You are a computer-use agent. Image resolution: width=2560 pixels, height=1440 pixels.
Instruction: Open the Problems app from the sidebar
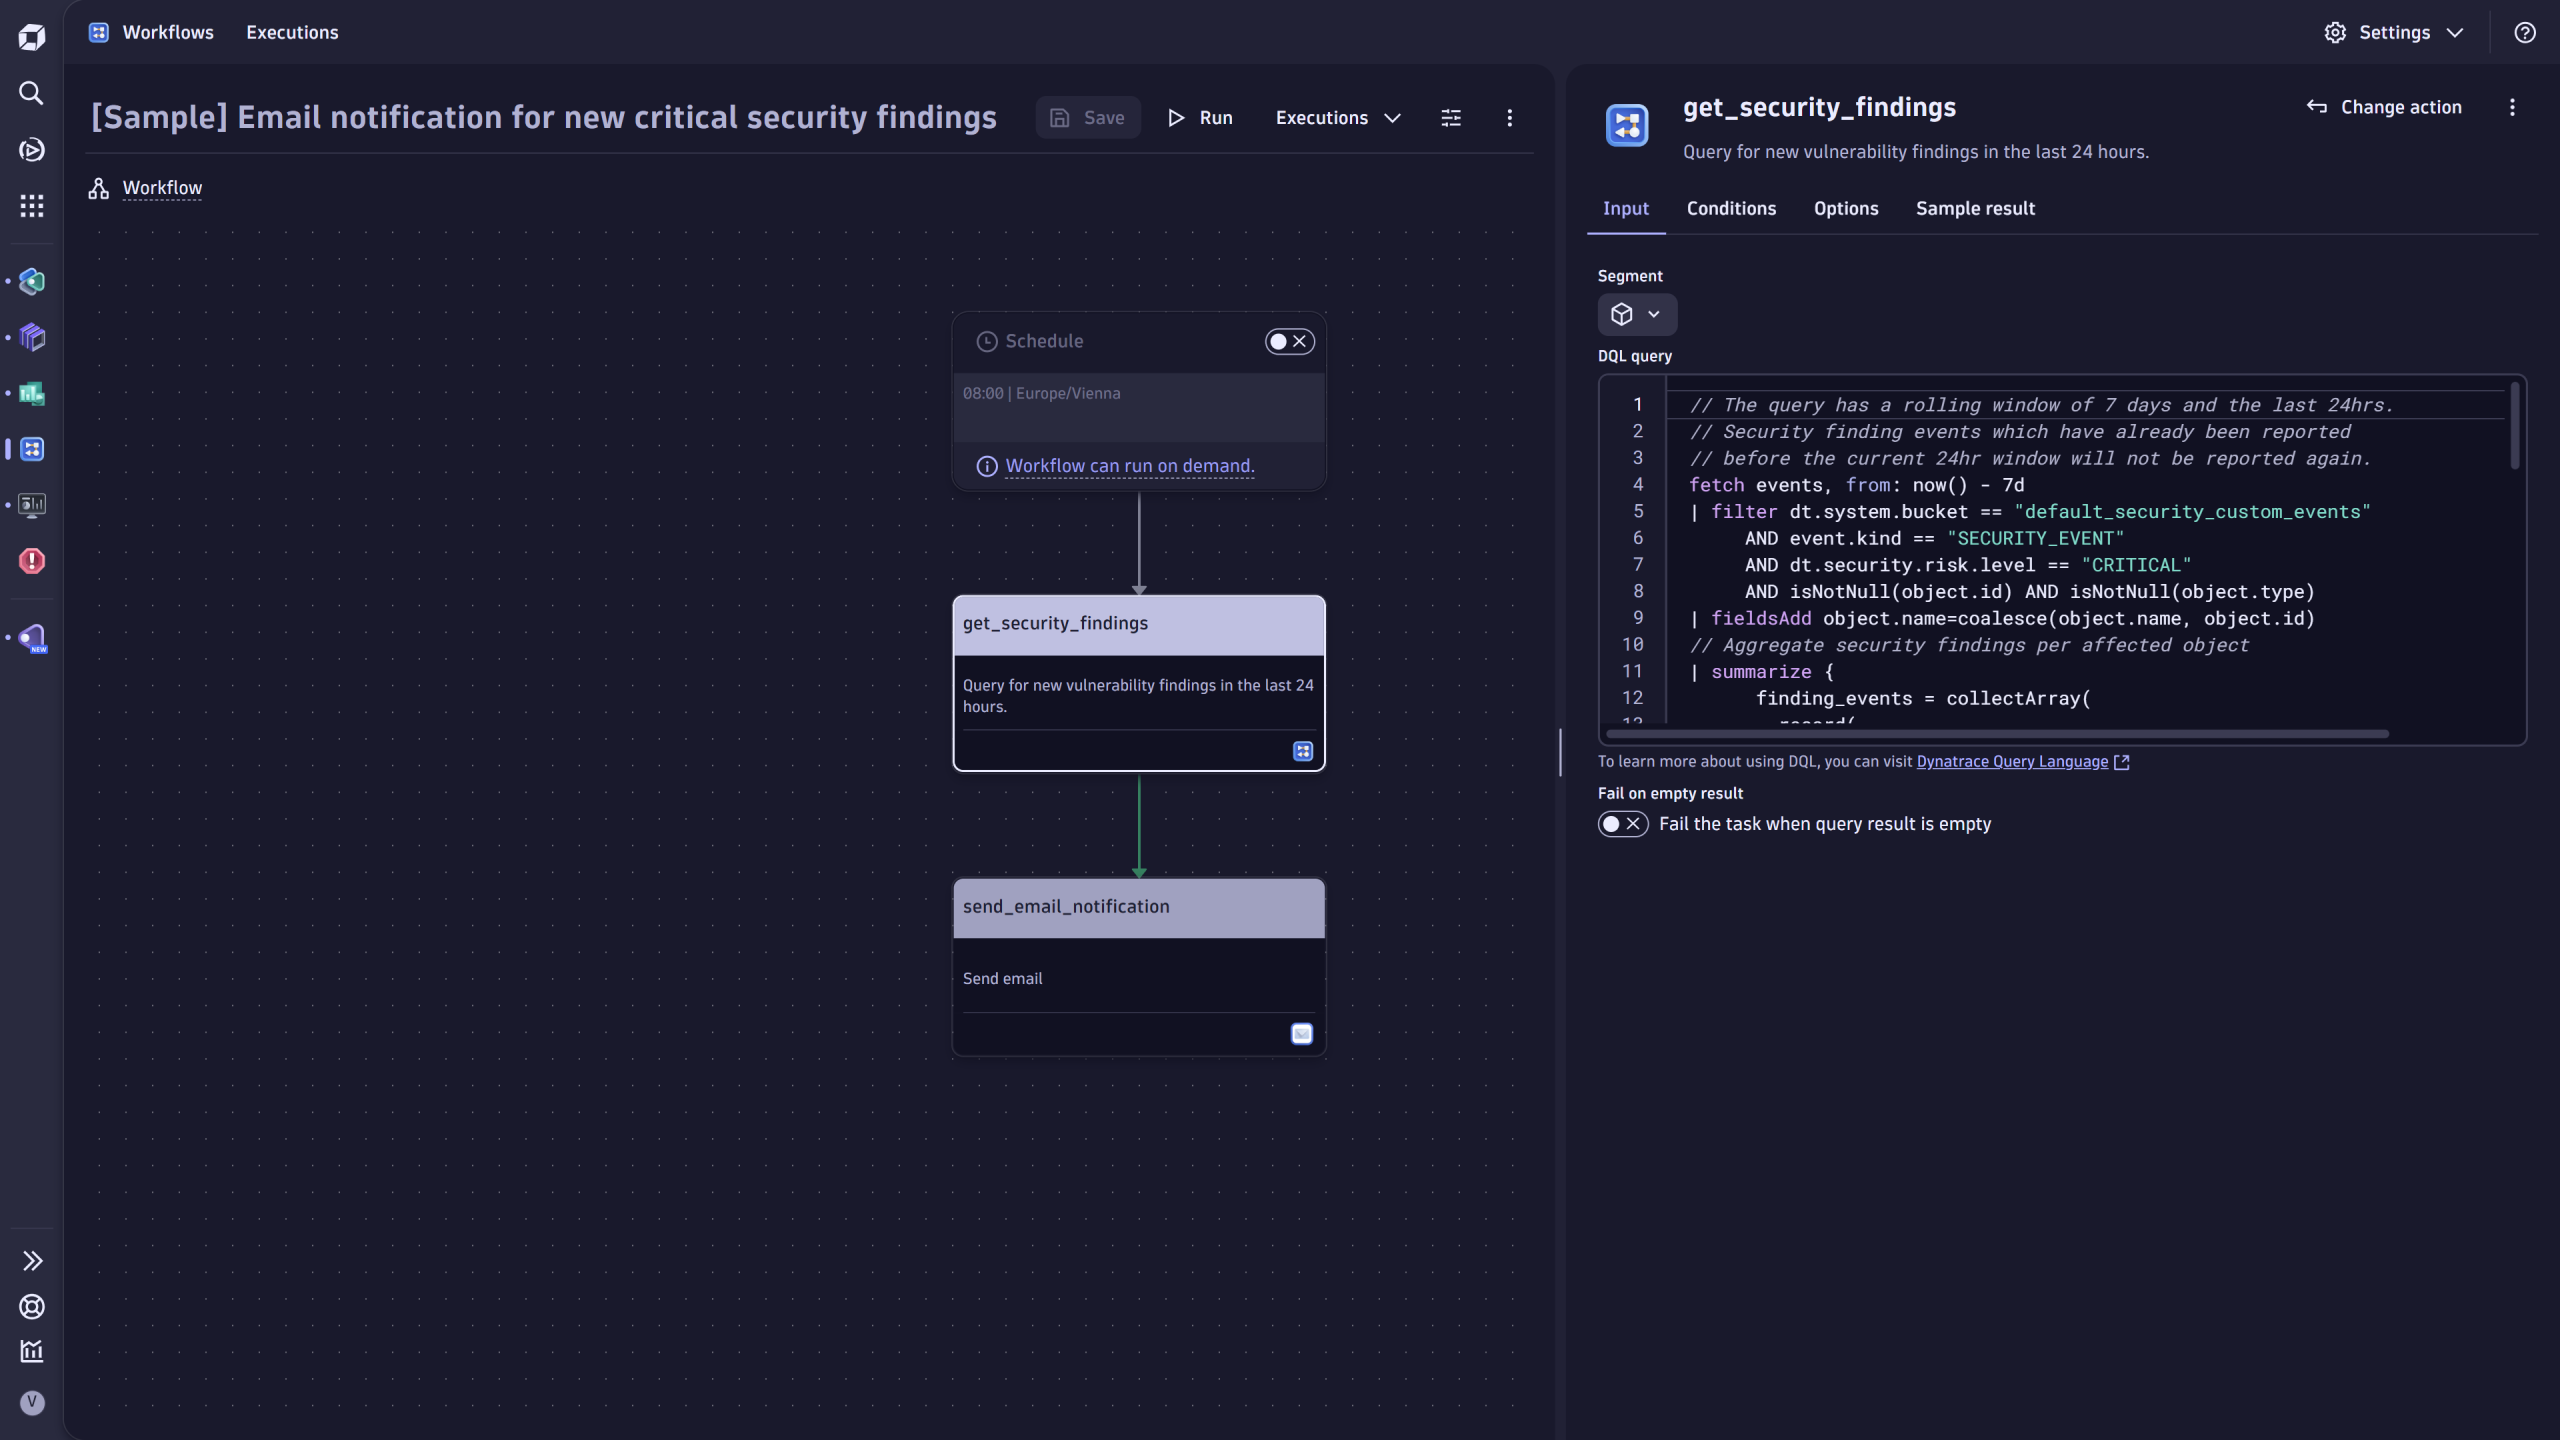tap(31, 561)
